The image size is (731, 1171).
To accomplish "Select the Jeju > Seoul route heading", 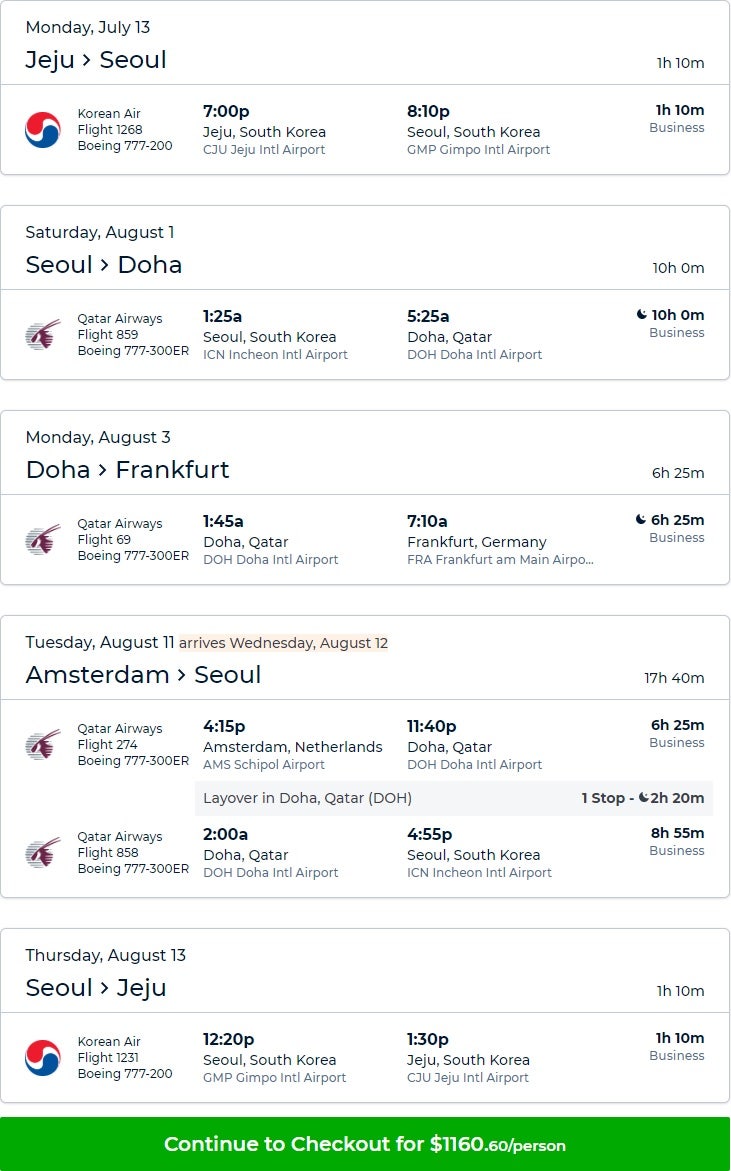I will click(x=96, y=60).
